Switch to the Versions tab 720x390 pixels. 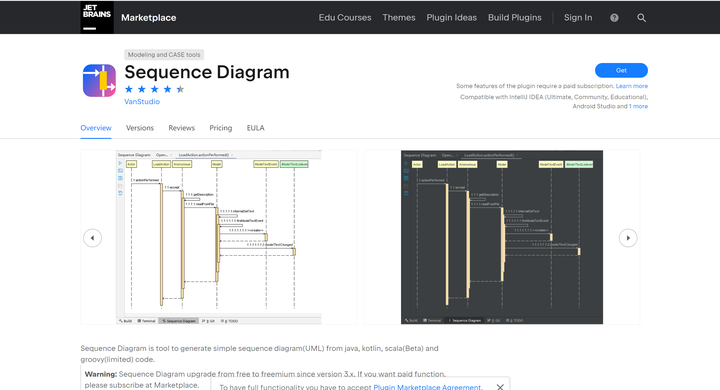[140, 128]
